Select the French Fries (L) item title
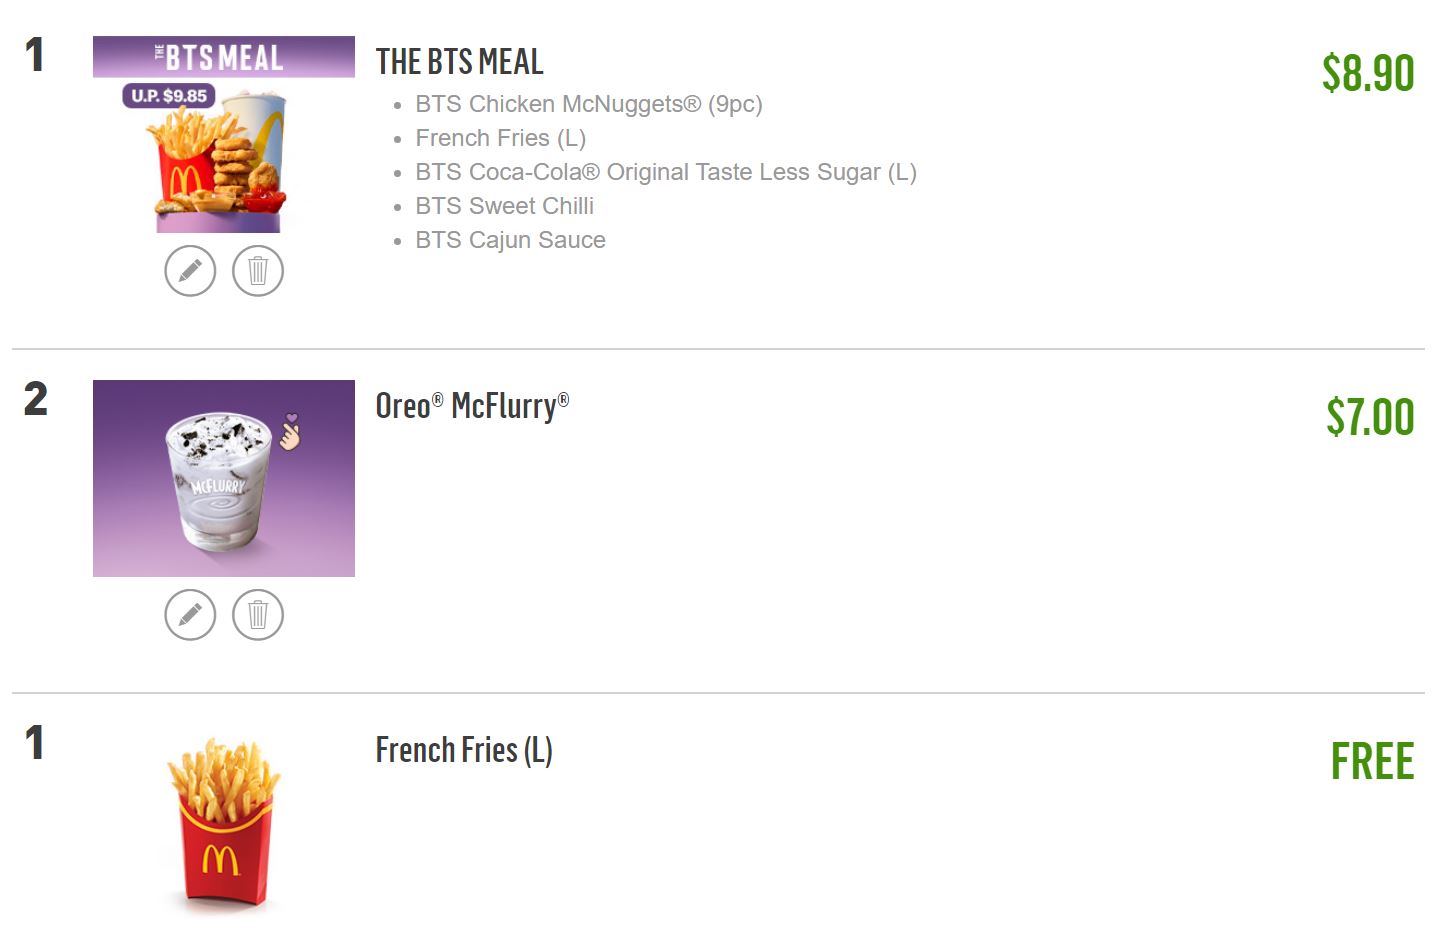This screenshot has width=1440, height=938. (x=464, y=750)
